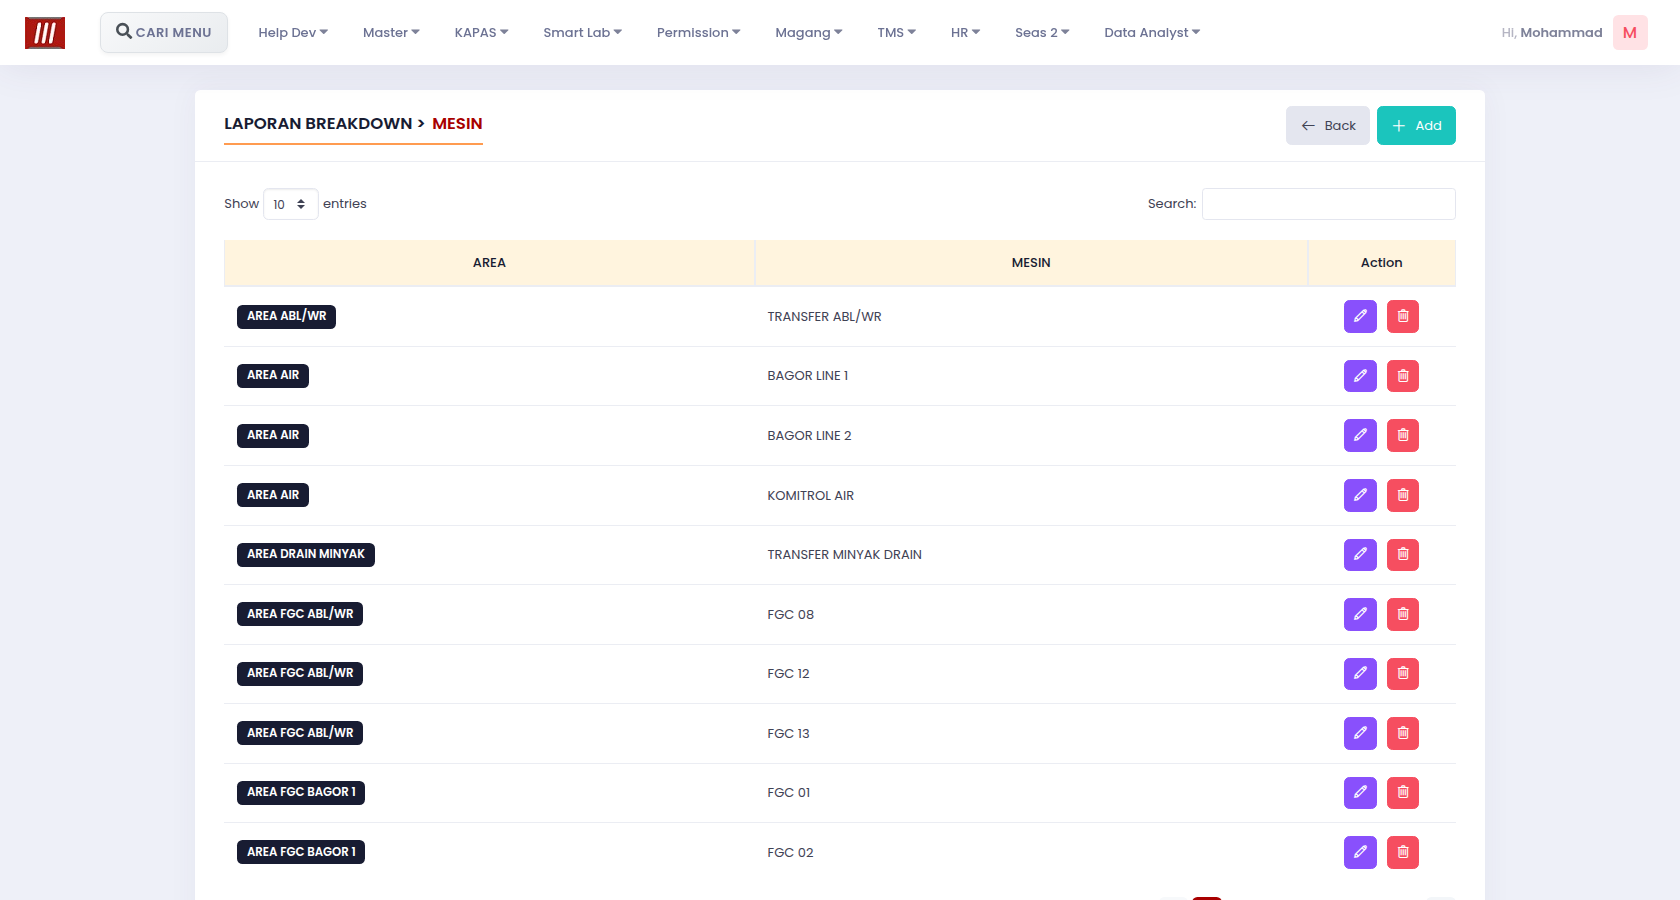Image resolution: width=1680 pixels, height=900 pixels.
Task: Open the Mohammad user avatar
Action: pyautogui.click(x=1630, y=33)
